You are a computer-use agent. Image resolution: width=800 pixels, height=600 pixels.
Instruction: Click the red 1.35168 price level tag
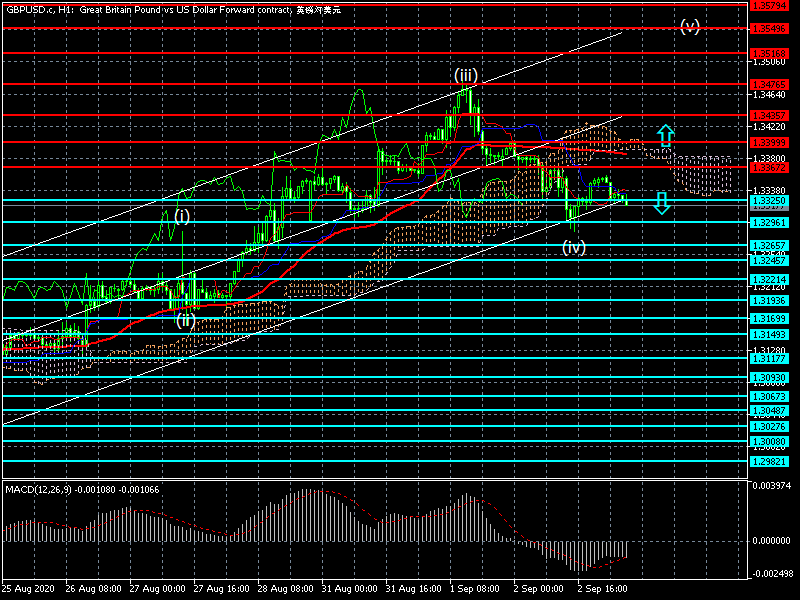(x=769, y=53)
